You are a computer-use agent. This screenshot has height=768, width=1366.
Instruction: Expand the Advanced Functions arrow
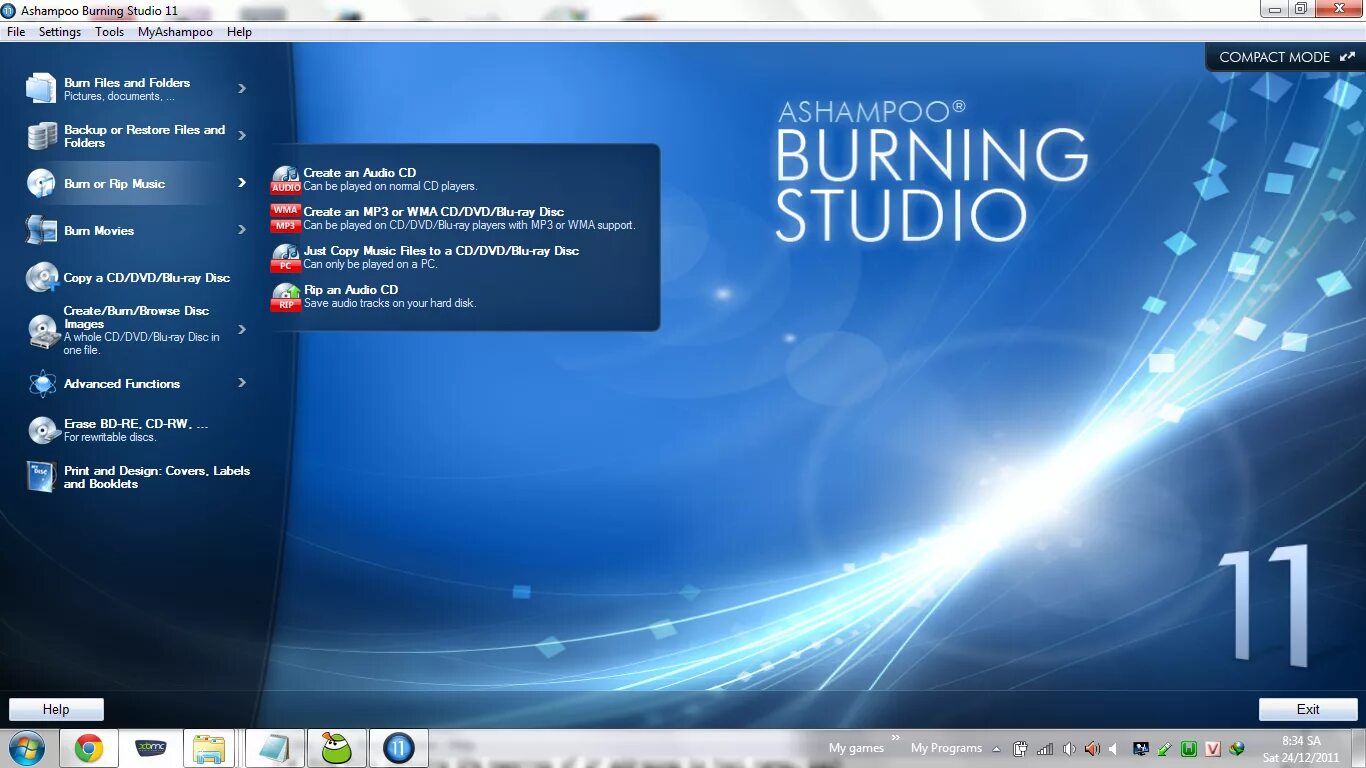click(x=242, y=382)
